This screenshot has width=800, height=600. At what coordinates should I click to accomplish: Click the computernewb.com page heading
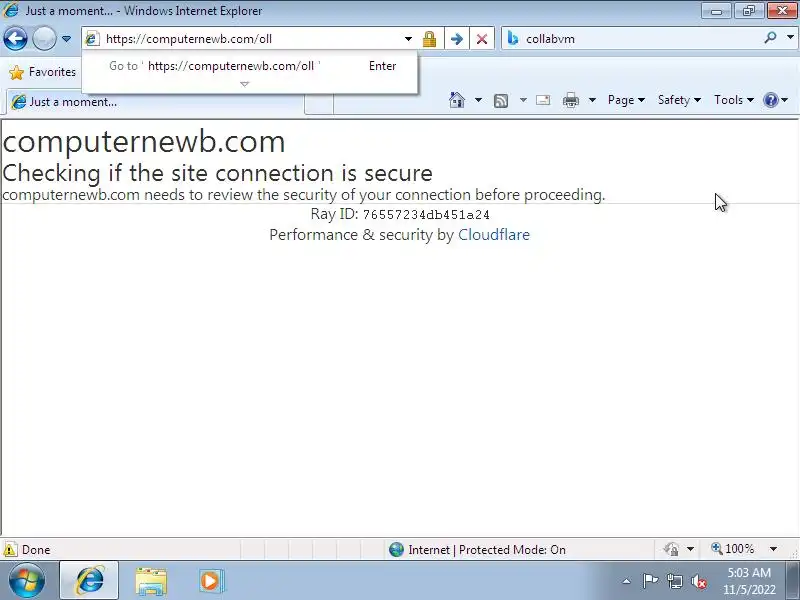(x=144, y=141)
